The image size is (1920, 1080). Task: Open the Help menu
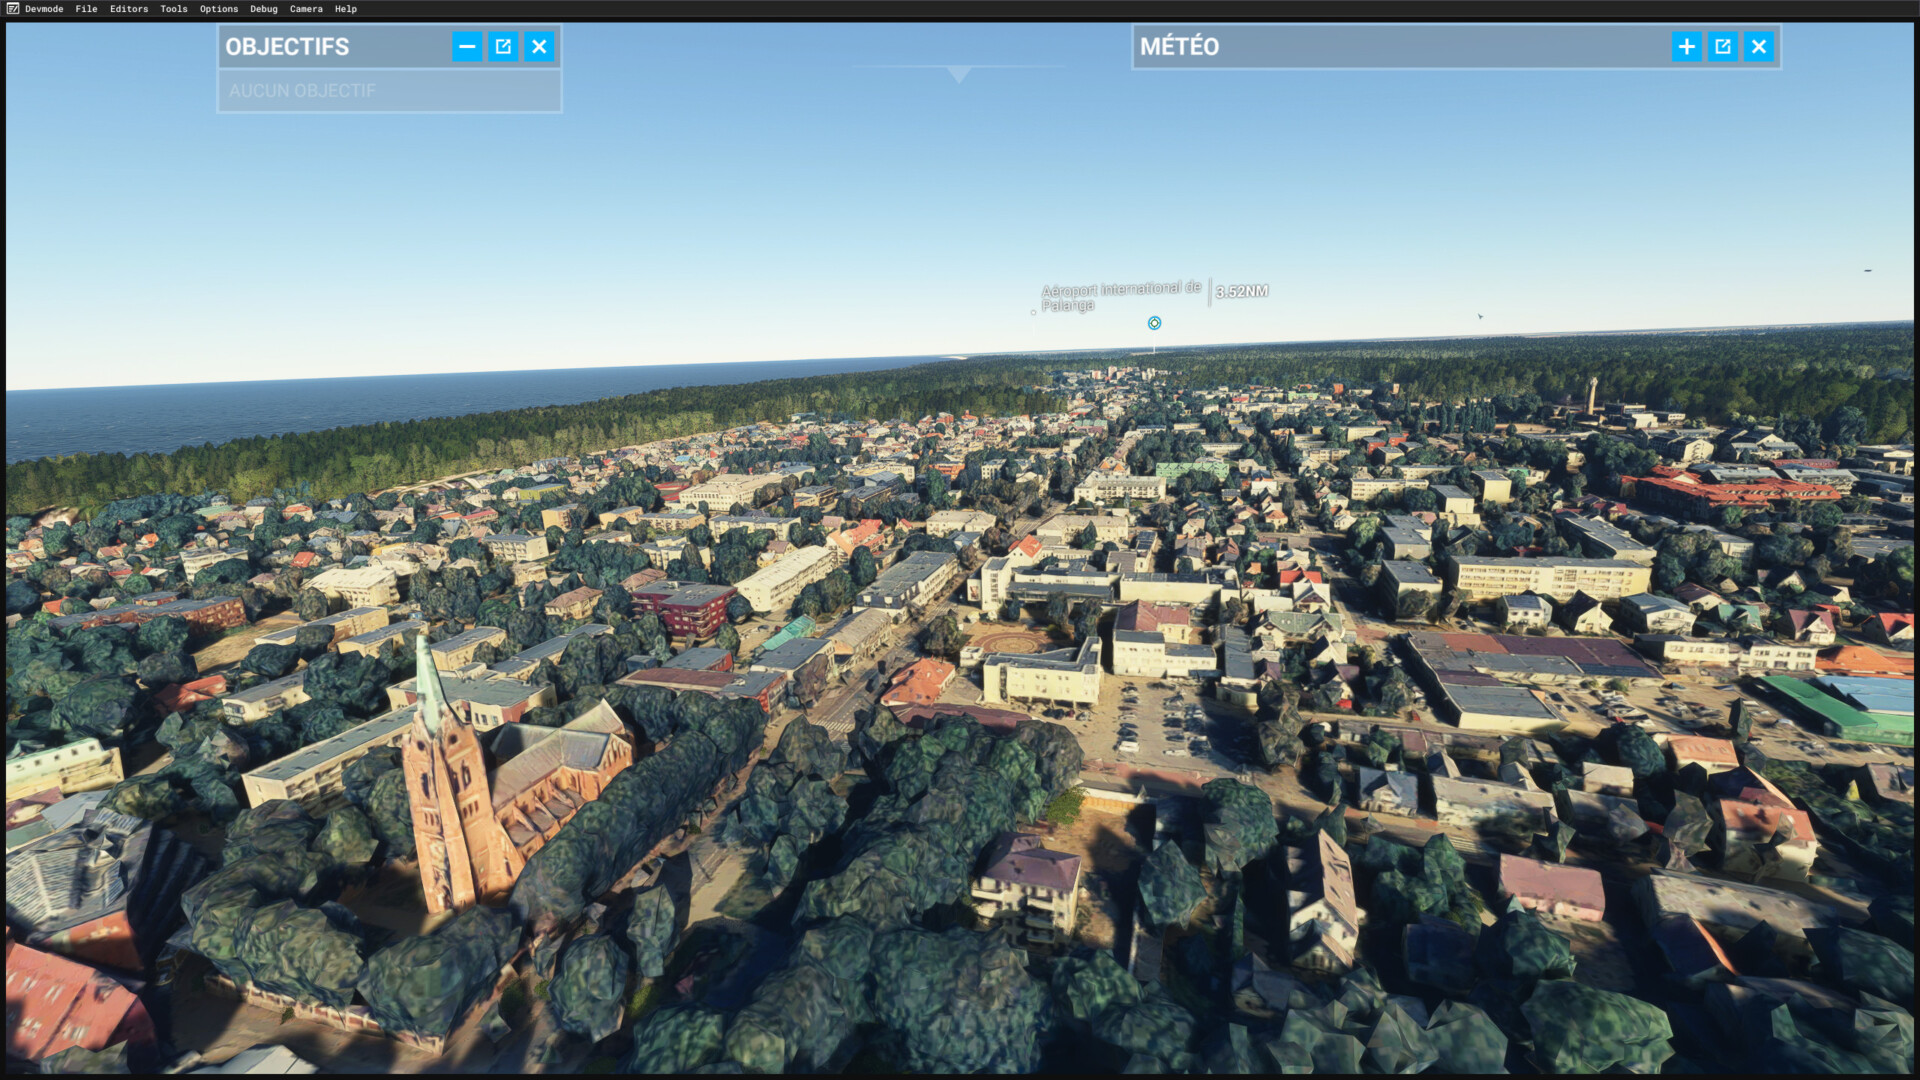346,9
